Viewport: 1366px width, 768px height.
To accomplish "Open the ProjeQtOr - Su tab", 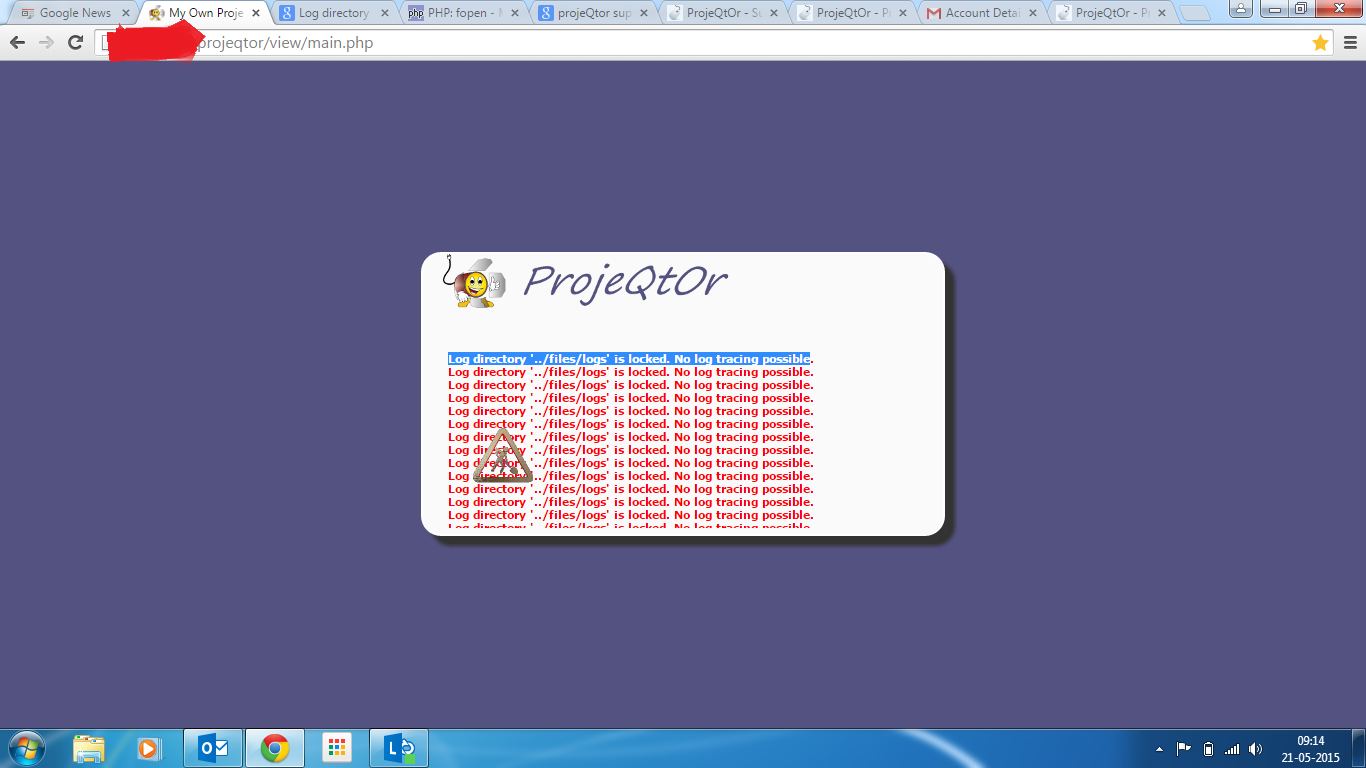I will 722,13.
